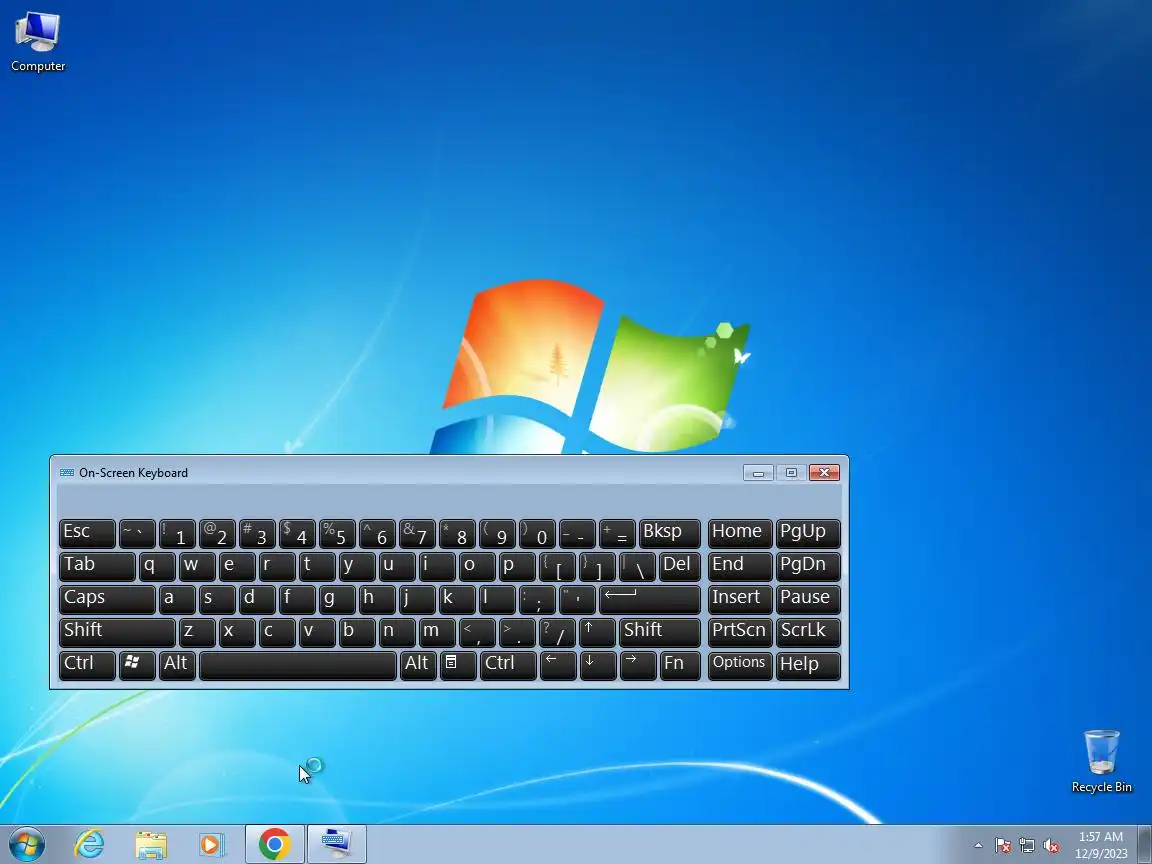Tap the equals plus key
This screenshot has width=1152, height=864.
coord(617,533)
